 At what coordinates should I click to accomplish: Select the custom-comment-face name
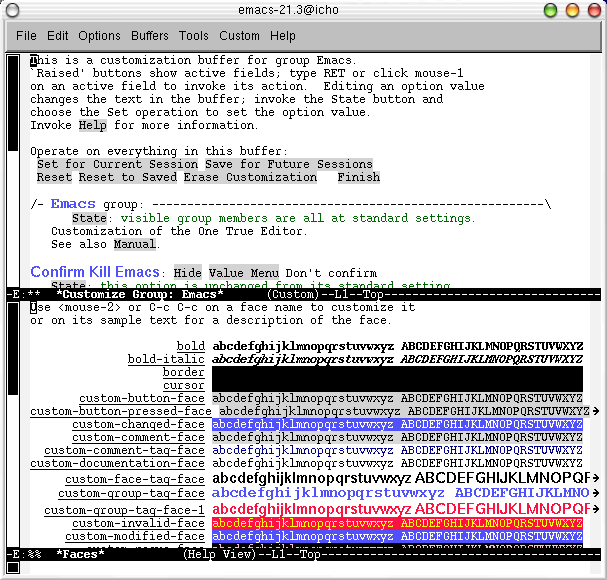(138, 437)
